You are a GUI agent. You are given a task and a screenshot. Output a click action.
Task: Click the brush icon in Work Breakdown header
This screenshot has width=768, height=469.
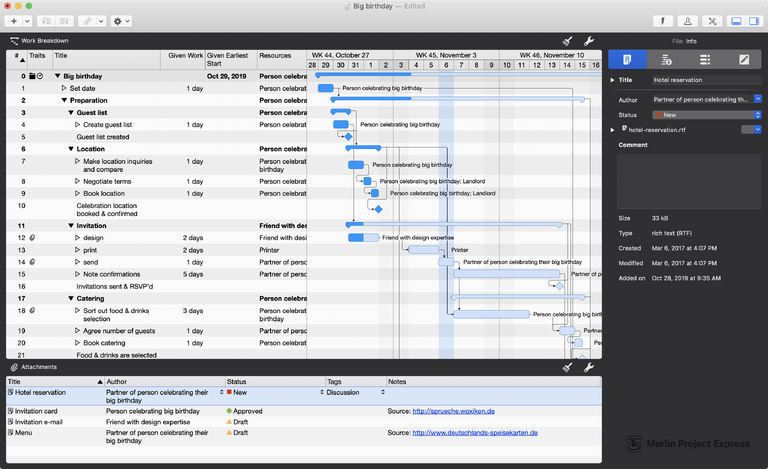[x=568, y=41]
